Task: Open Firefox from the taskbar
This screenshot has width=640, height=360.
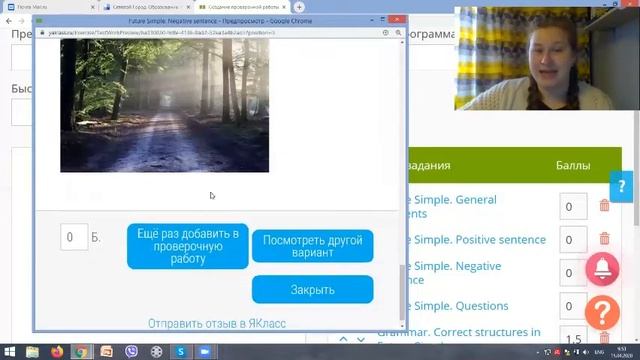Action: [x=57, y=351]
